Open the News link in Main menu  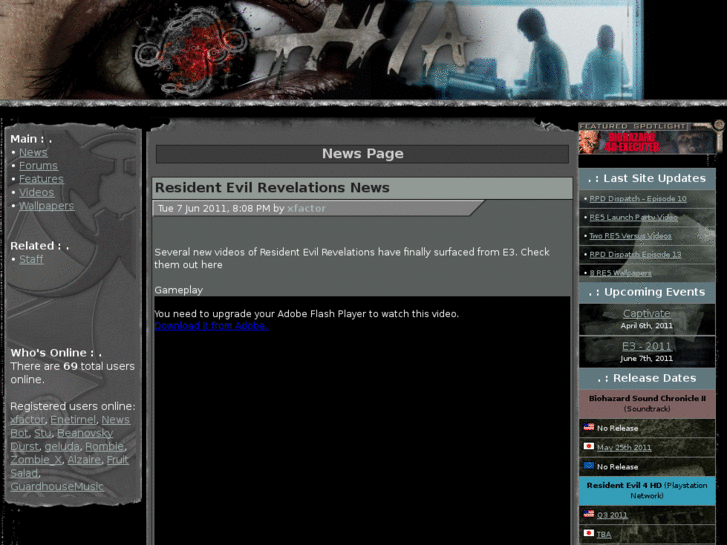click(33, 152)
